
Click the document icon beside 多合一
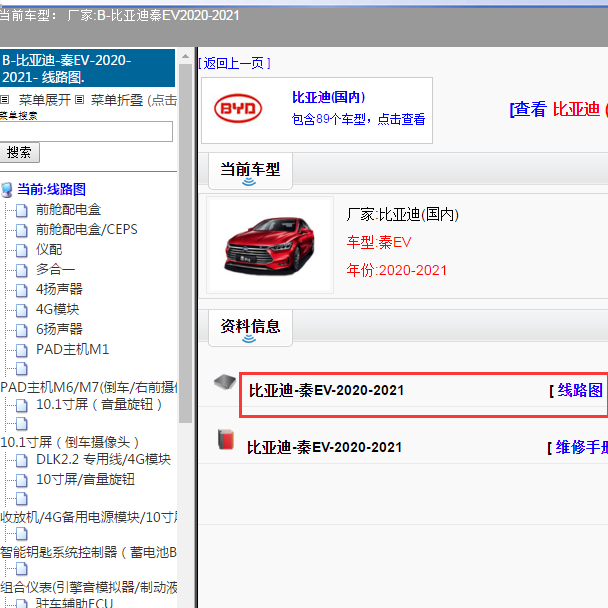pyautogui.click(x=22, y=270)
